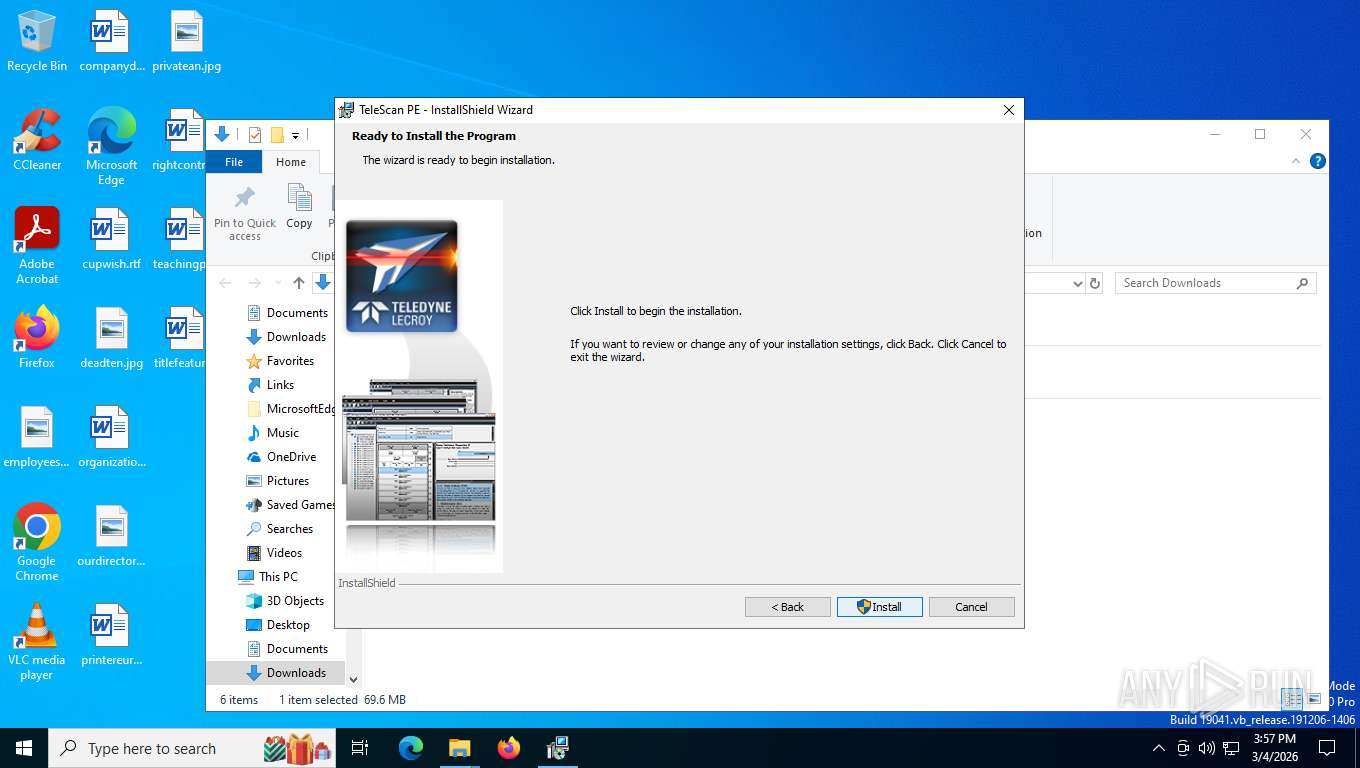Click Explorer Back navigation arrow
This screenshot has width=1360, height=768.
tap(225, 283)
